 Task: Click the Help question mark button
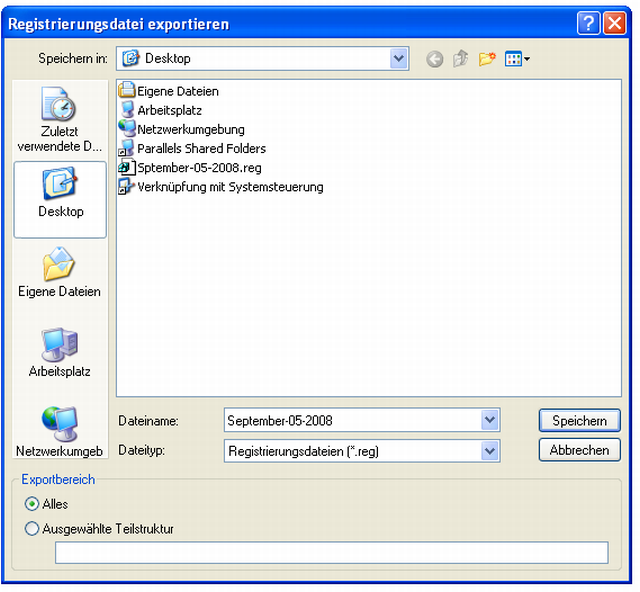(589, 23)
